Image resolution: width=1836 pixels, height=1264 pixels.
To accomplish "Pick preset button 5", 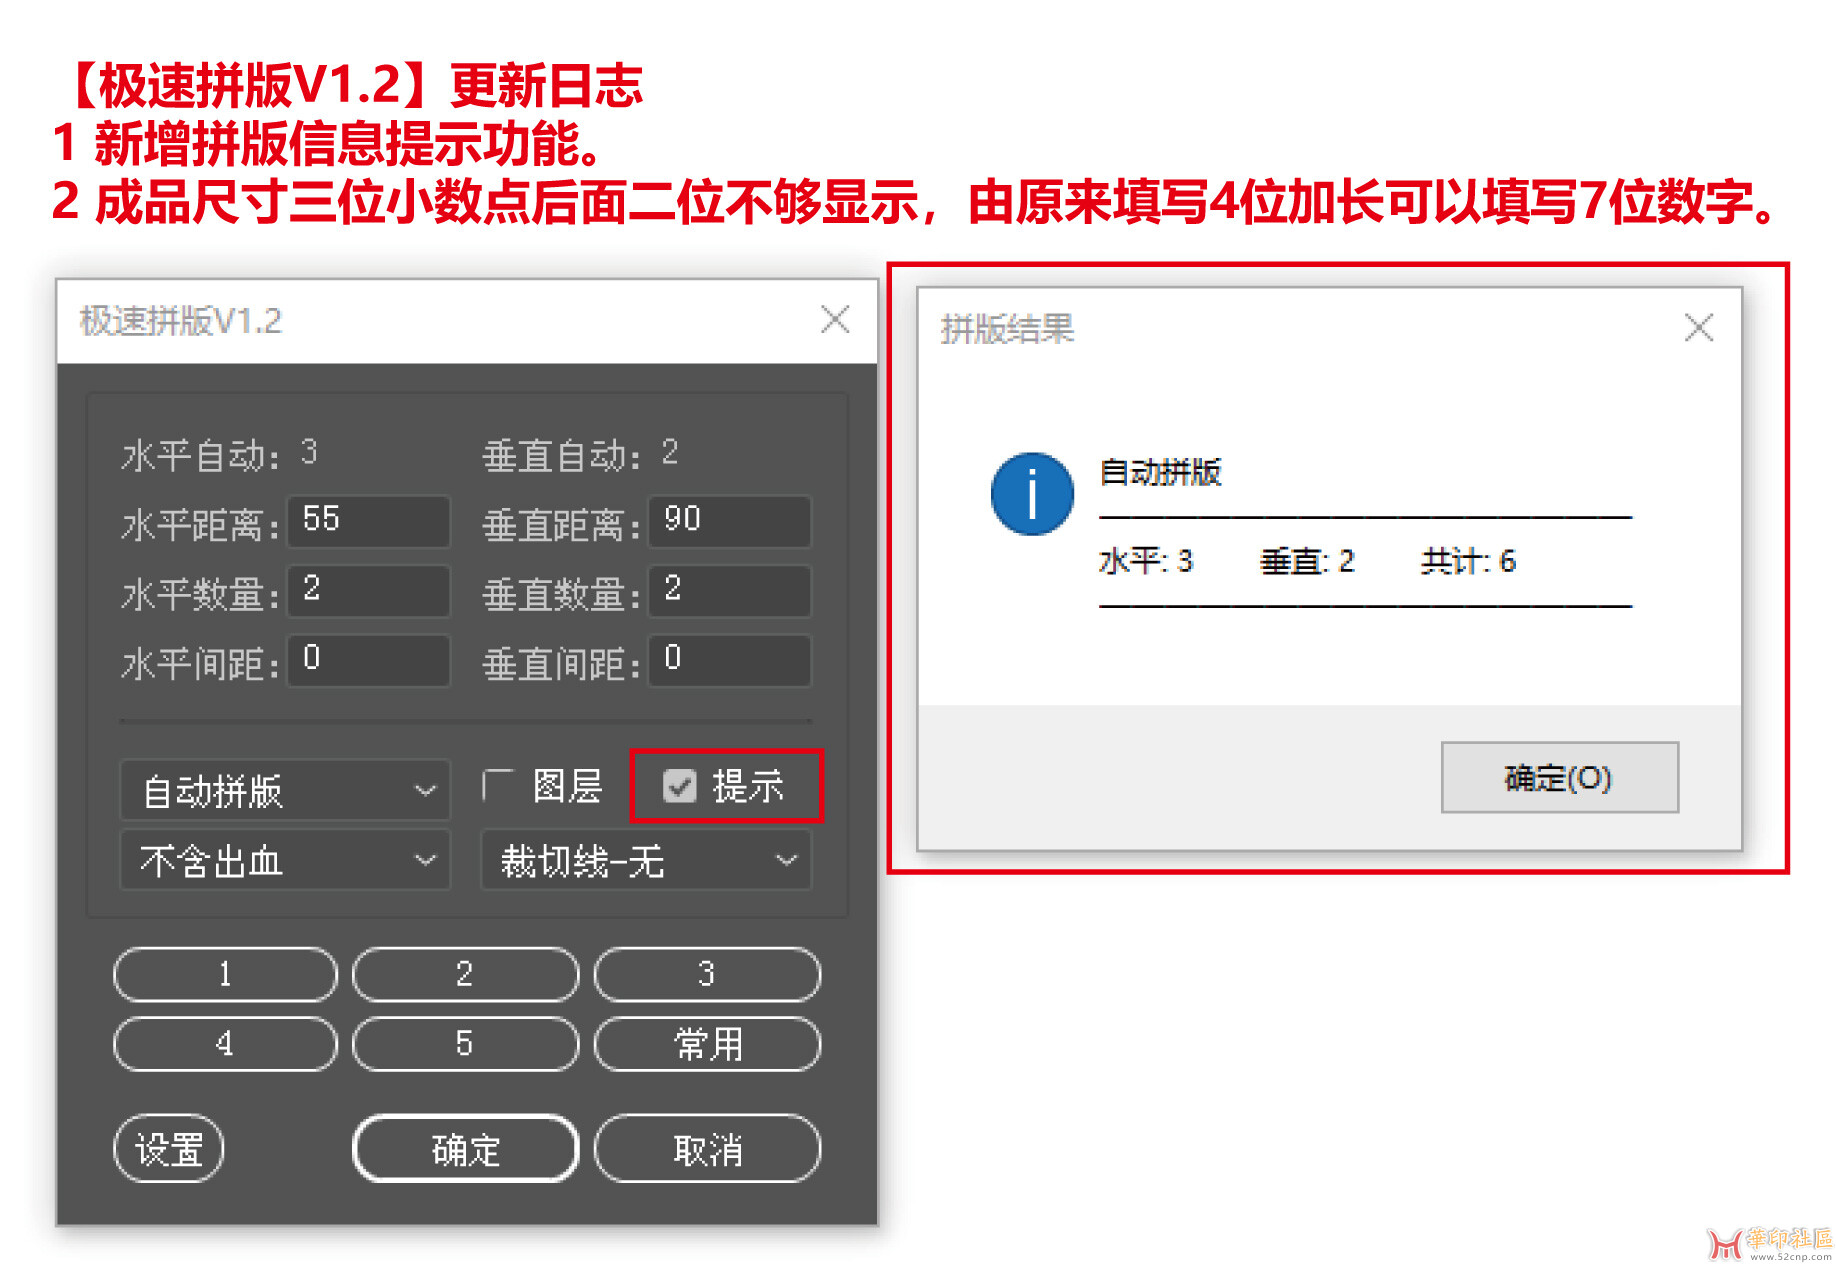I will (465, 1044).
